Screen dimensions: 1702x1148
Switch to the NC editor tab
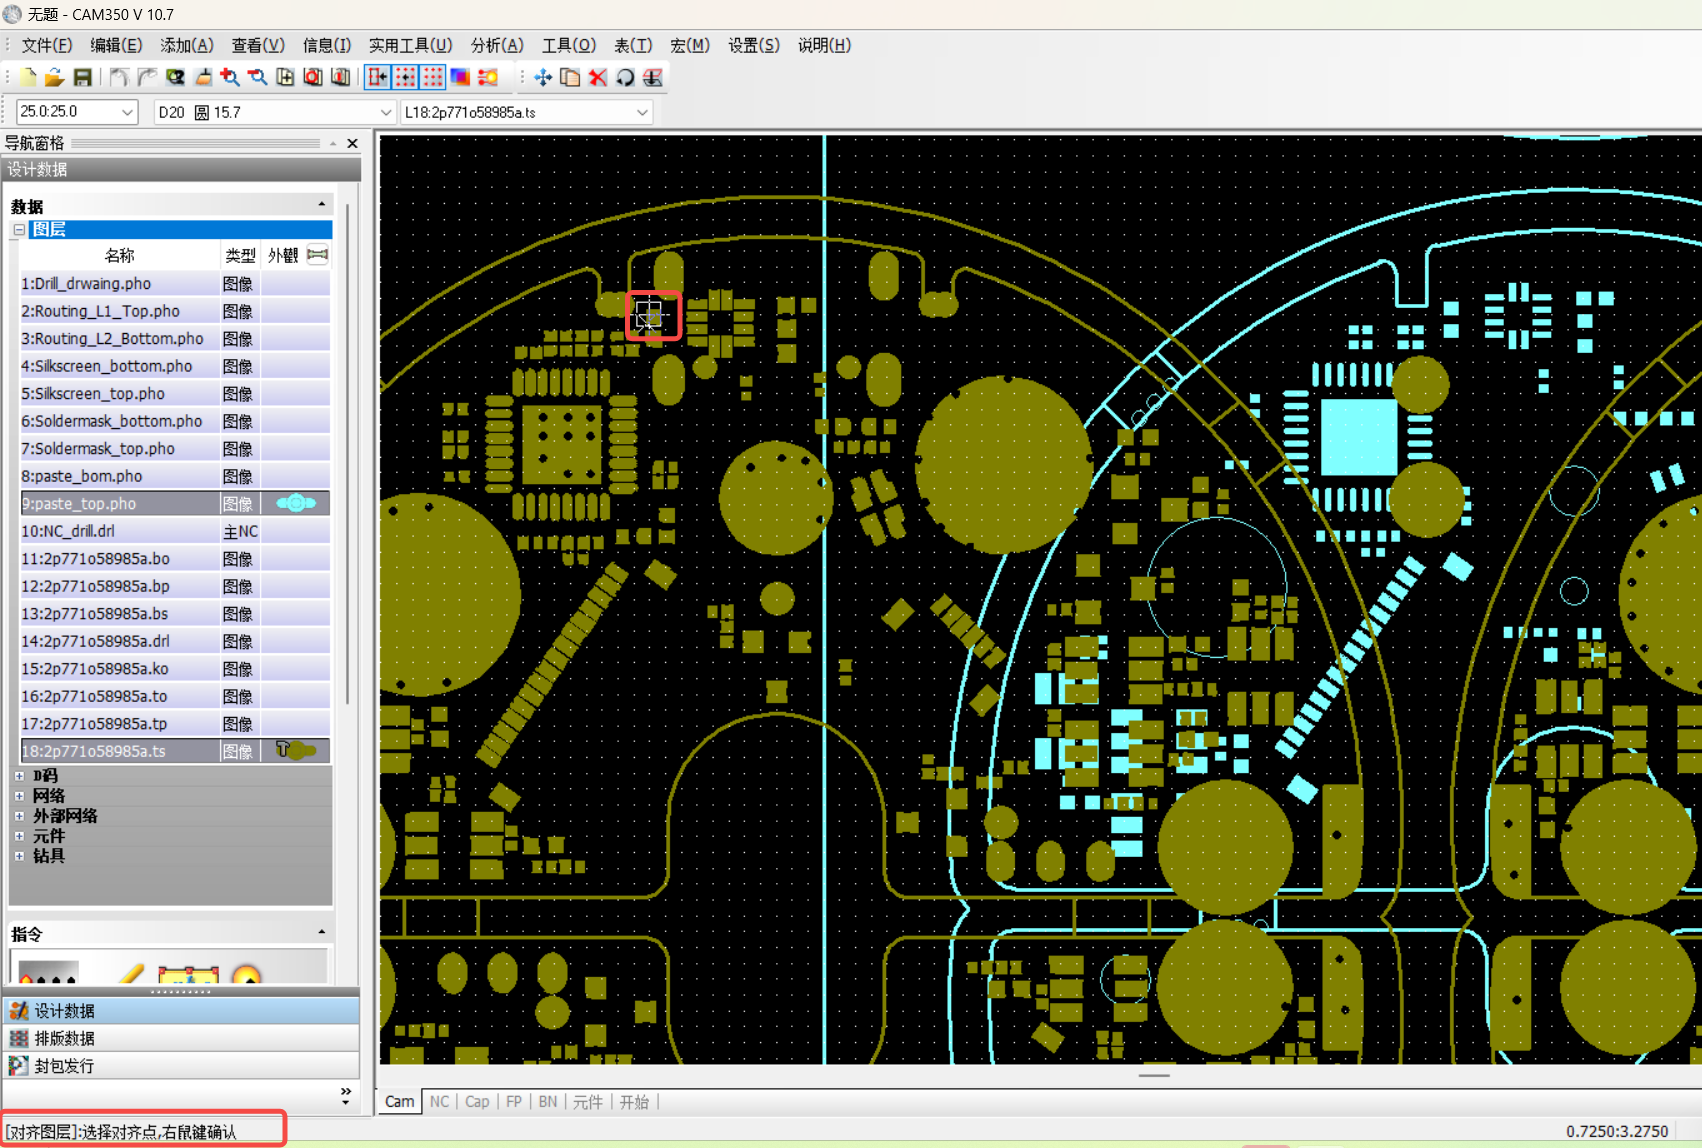(439, 1101)
